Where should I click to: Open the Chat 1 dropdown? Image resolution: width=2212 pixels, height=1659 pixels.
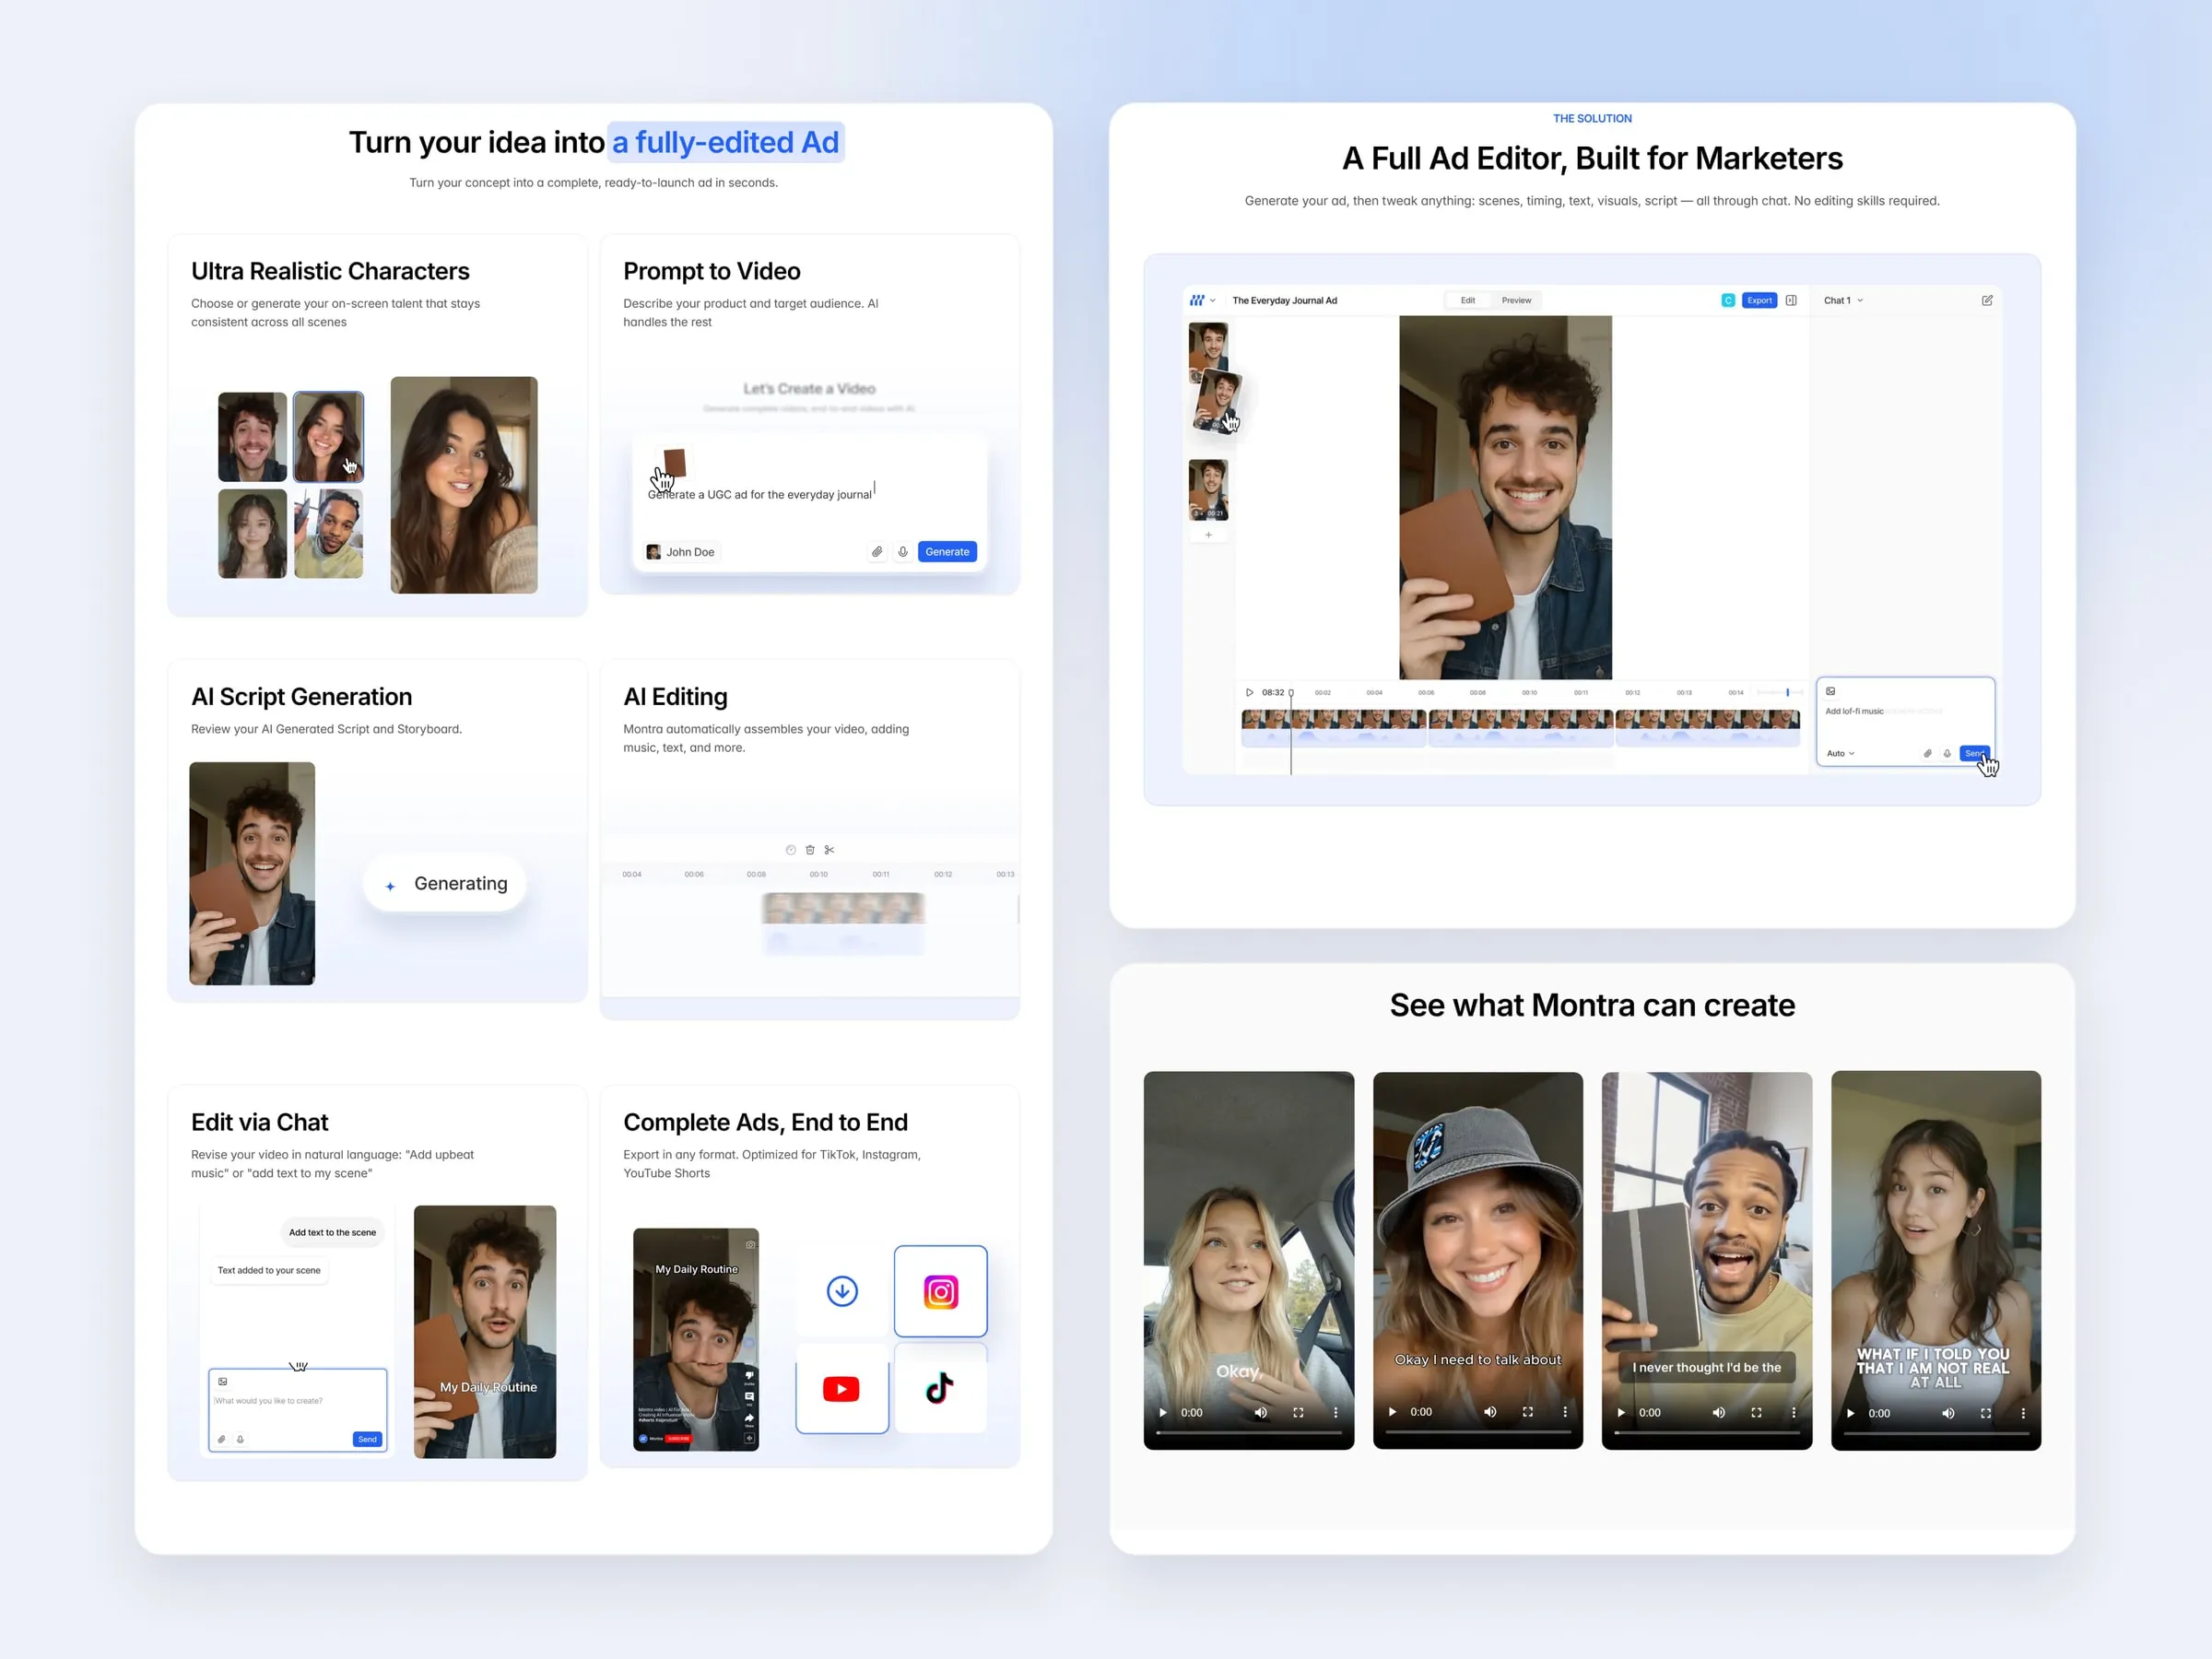pyautogui.click(x=1843, y=300)
